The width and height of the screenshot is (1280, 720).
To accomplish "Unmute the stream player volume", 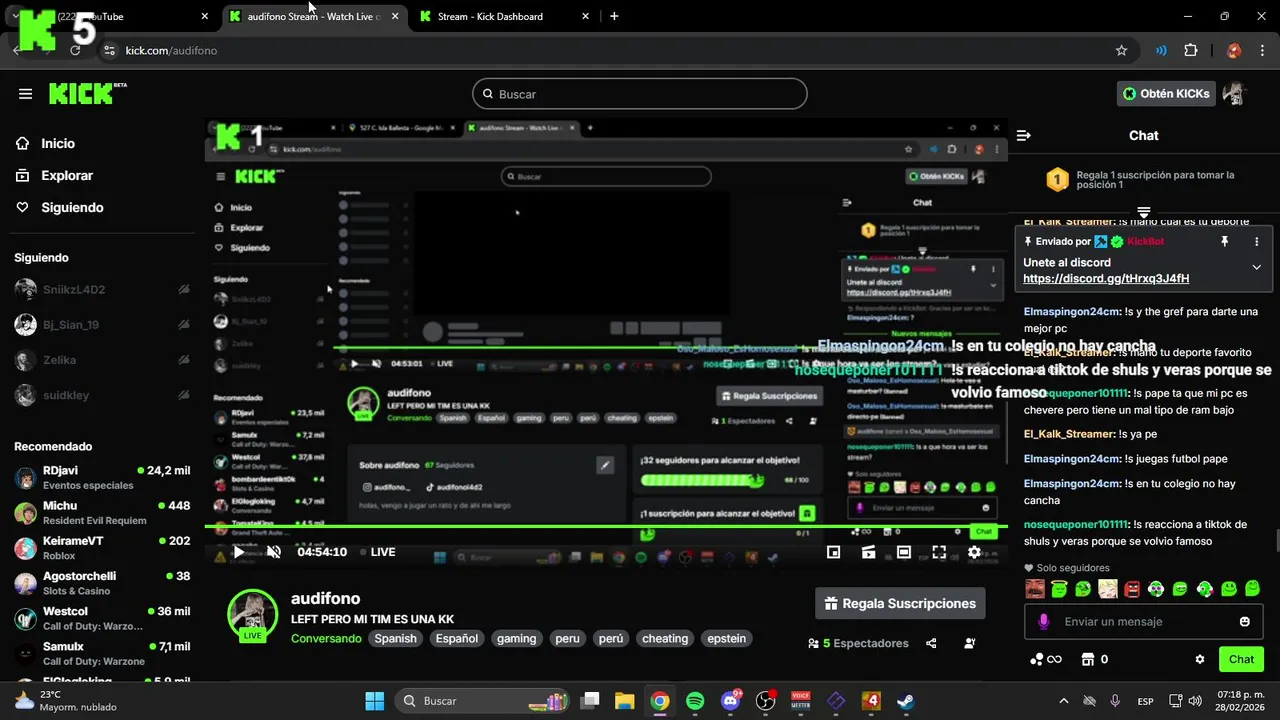I will point(273,552).
